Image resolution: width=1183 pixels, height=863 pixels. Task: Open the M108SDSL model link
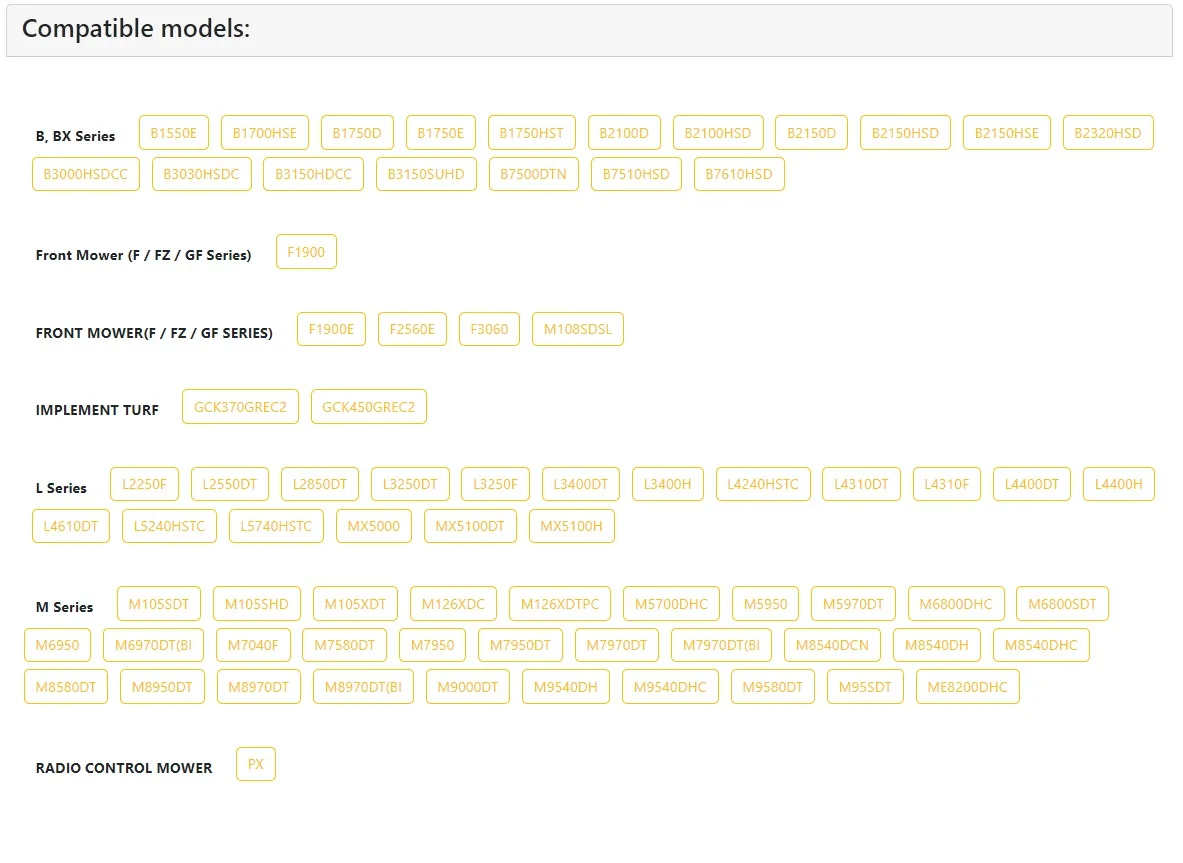(x=578, y=329)
